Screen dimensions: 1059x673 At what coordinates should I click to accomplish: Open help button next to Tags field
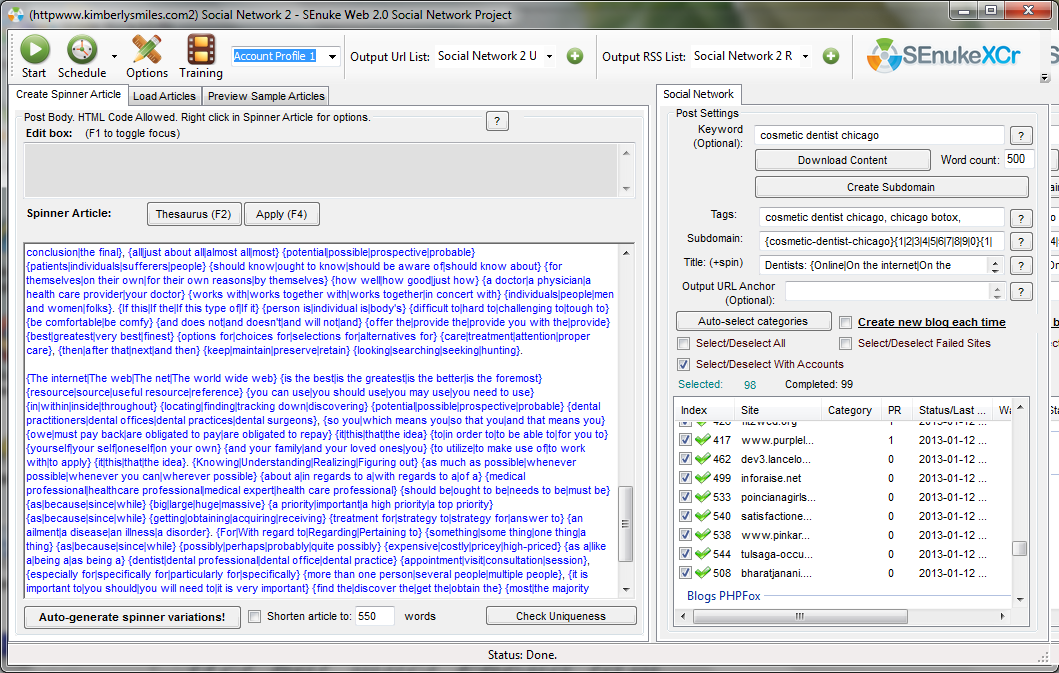point(1021,218)
